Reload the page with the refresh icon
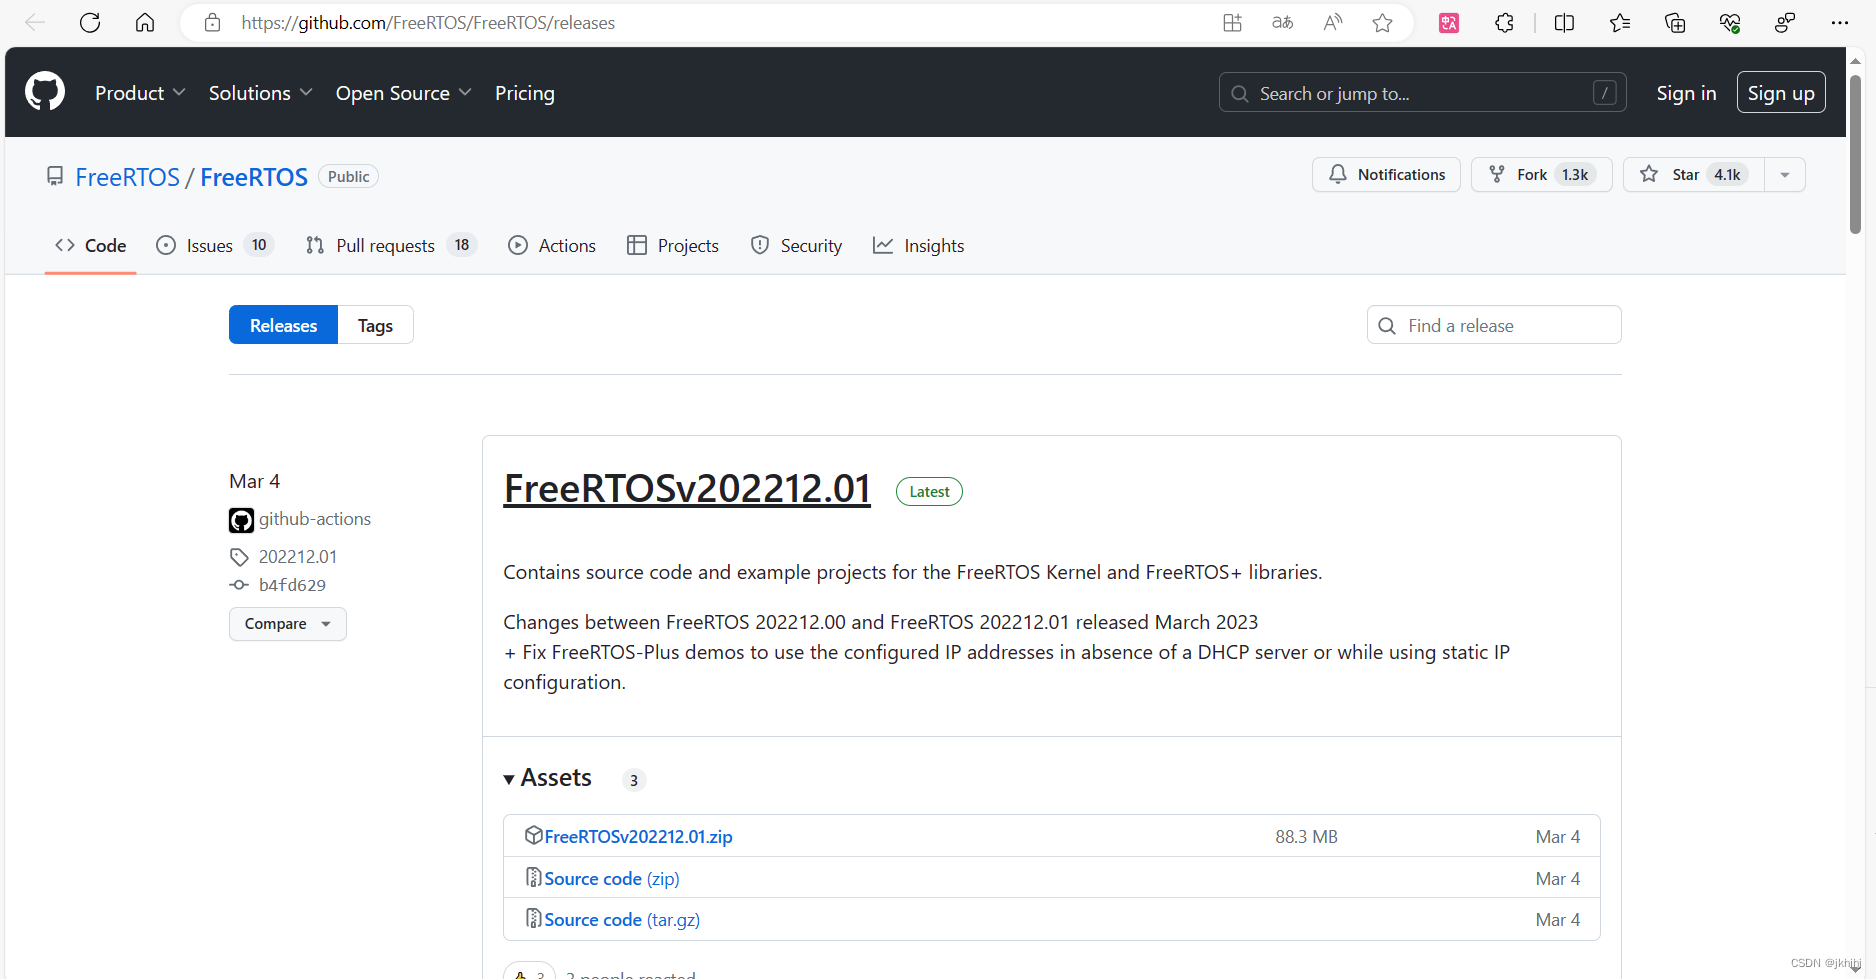The width and height of the screenshot is (1876, 979). (90, 23)
